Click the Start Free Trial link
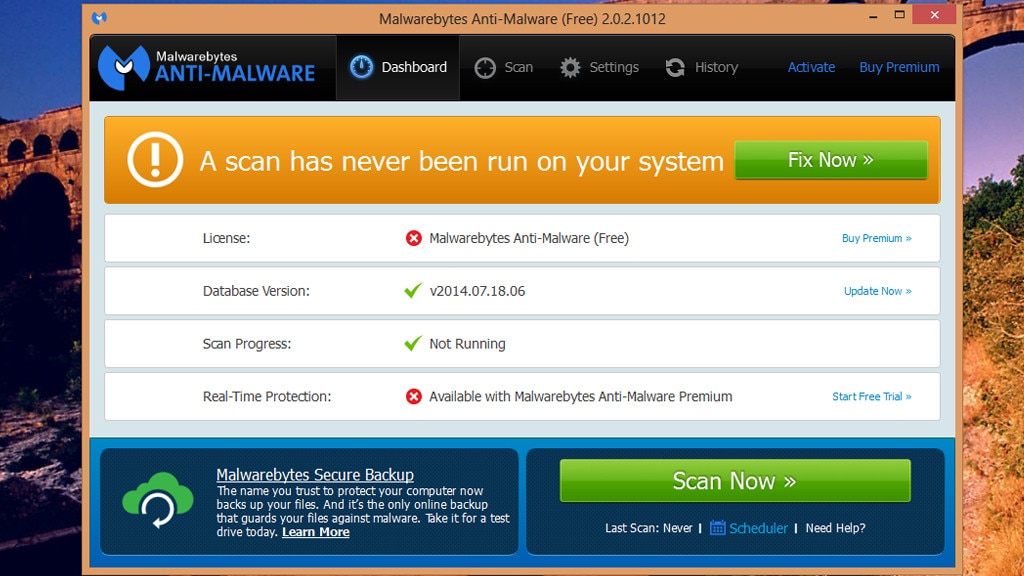Image resolution: width=1024 pixels, height=576 pixels. 872,396
